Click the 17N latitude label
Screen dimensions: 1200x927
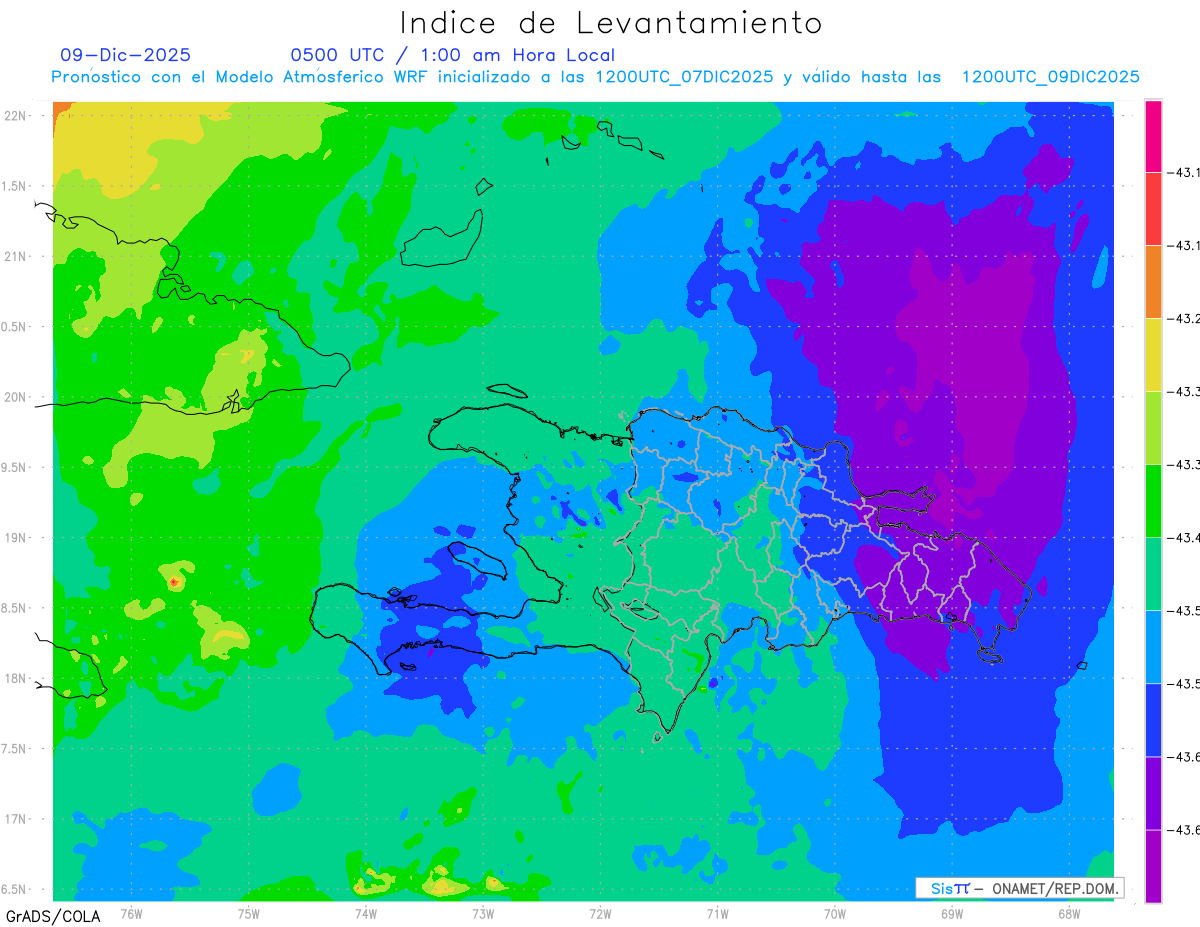click(16, 819)
